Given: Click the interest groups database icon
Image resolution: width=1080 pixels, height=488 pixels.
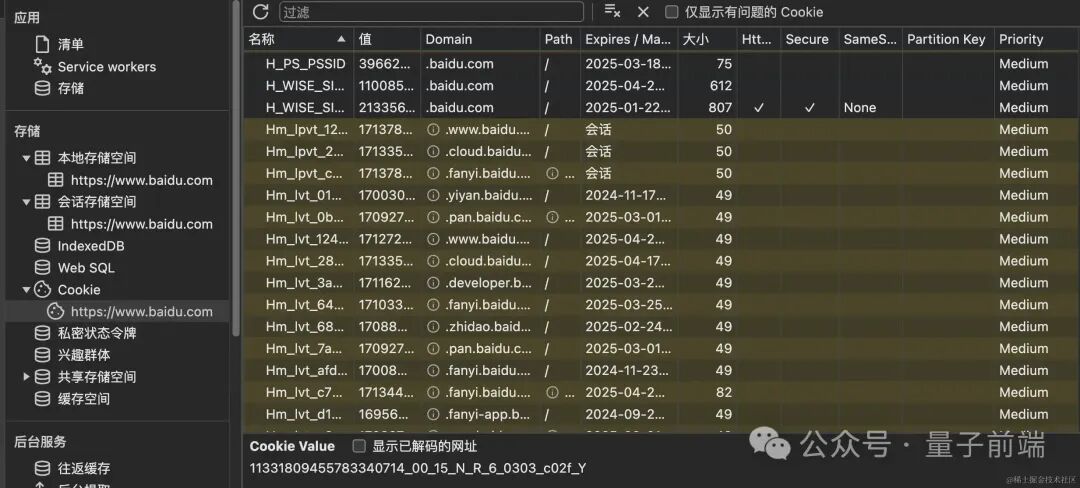Looking at the screenshot, I should pos(43,355).
